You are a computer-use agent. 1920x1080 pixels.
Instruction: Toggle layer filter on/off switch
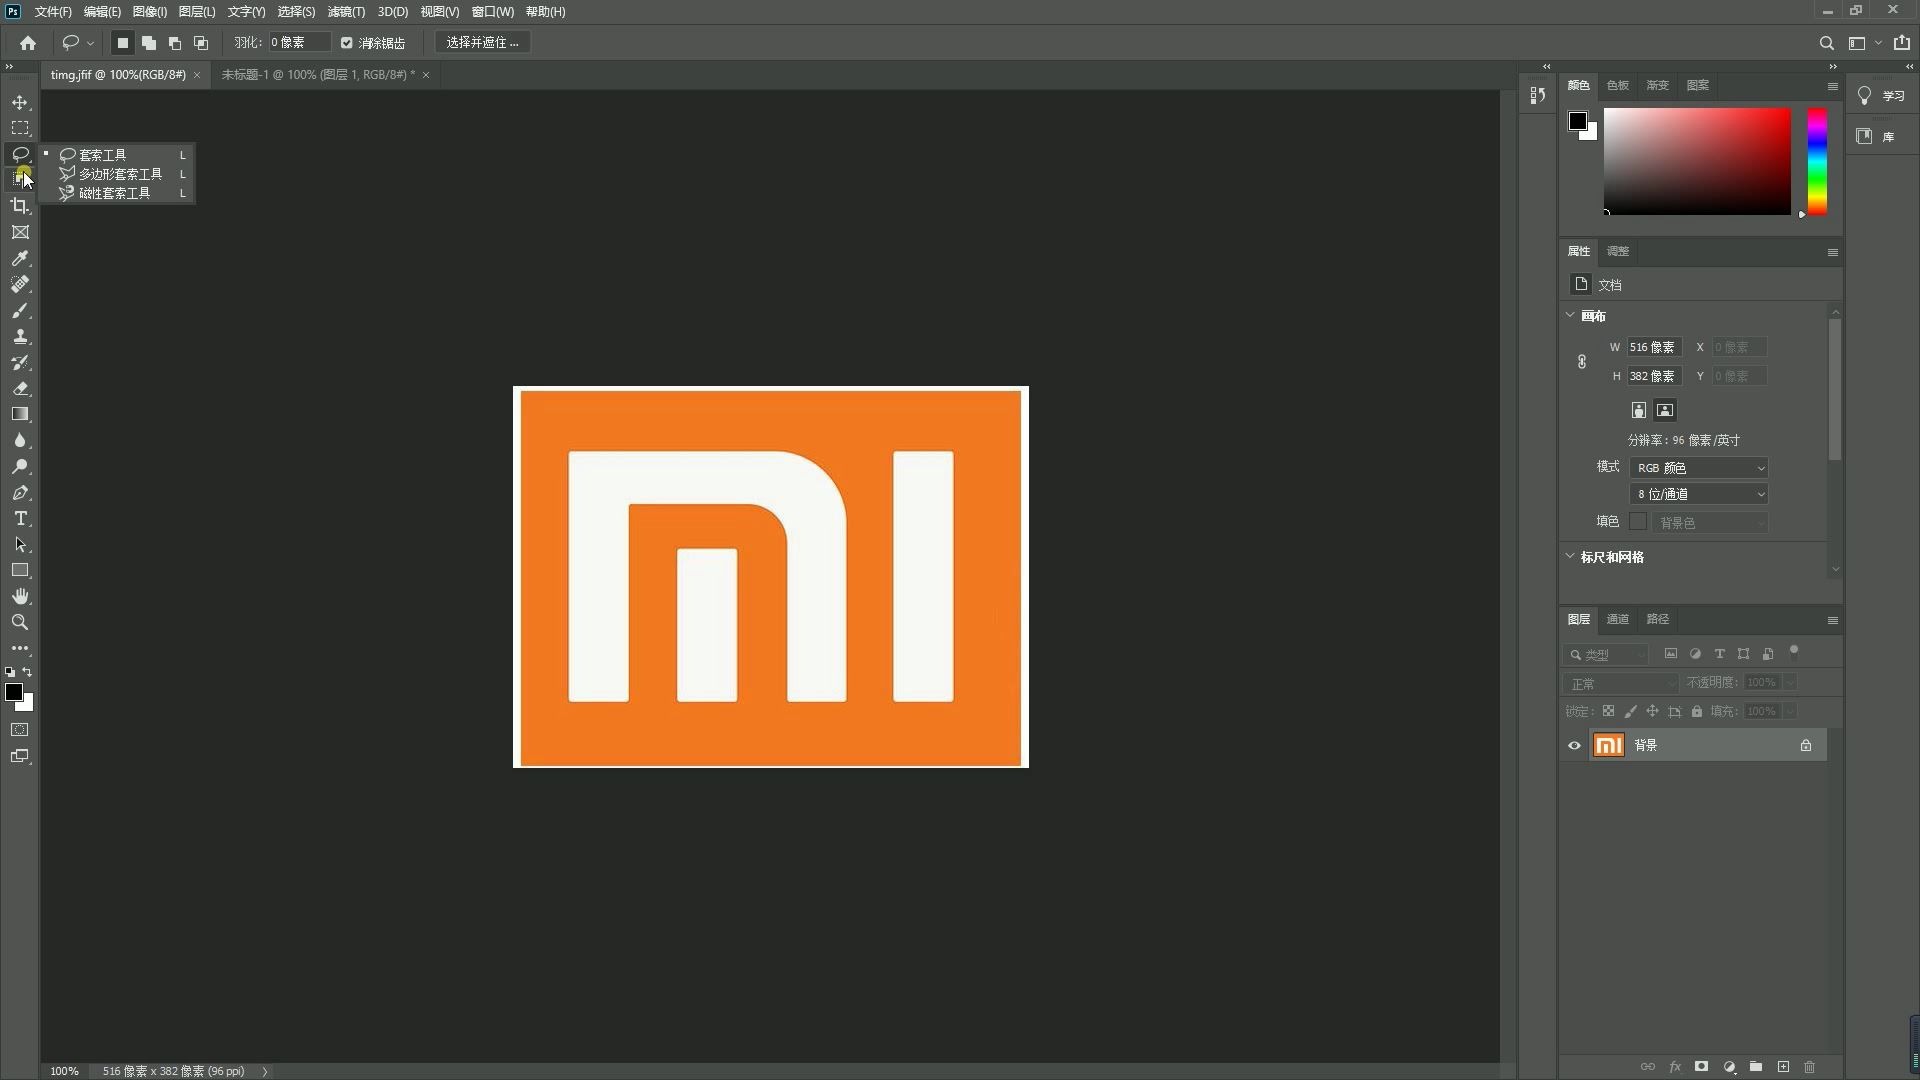click(x=1794, y=652)
